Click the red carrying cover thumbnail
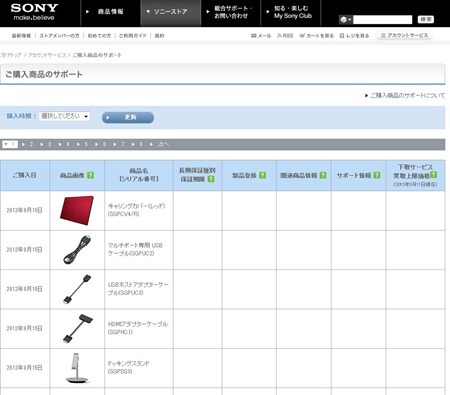The width and height of the screenshot is (450, 395). coord(77,210)
